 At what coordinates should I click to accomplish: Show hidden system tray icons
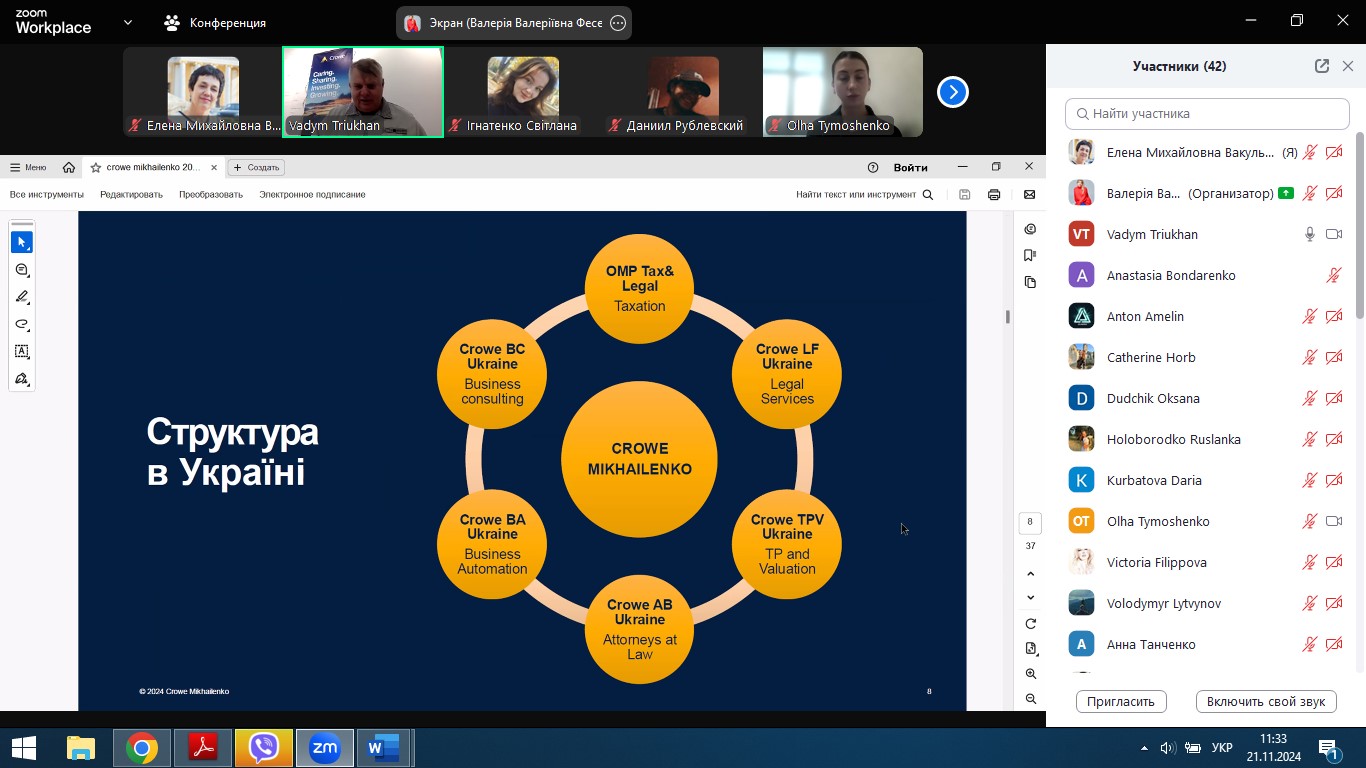tap(1144, 748)
